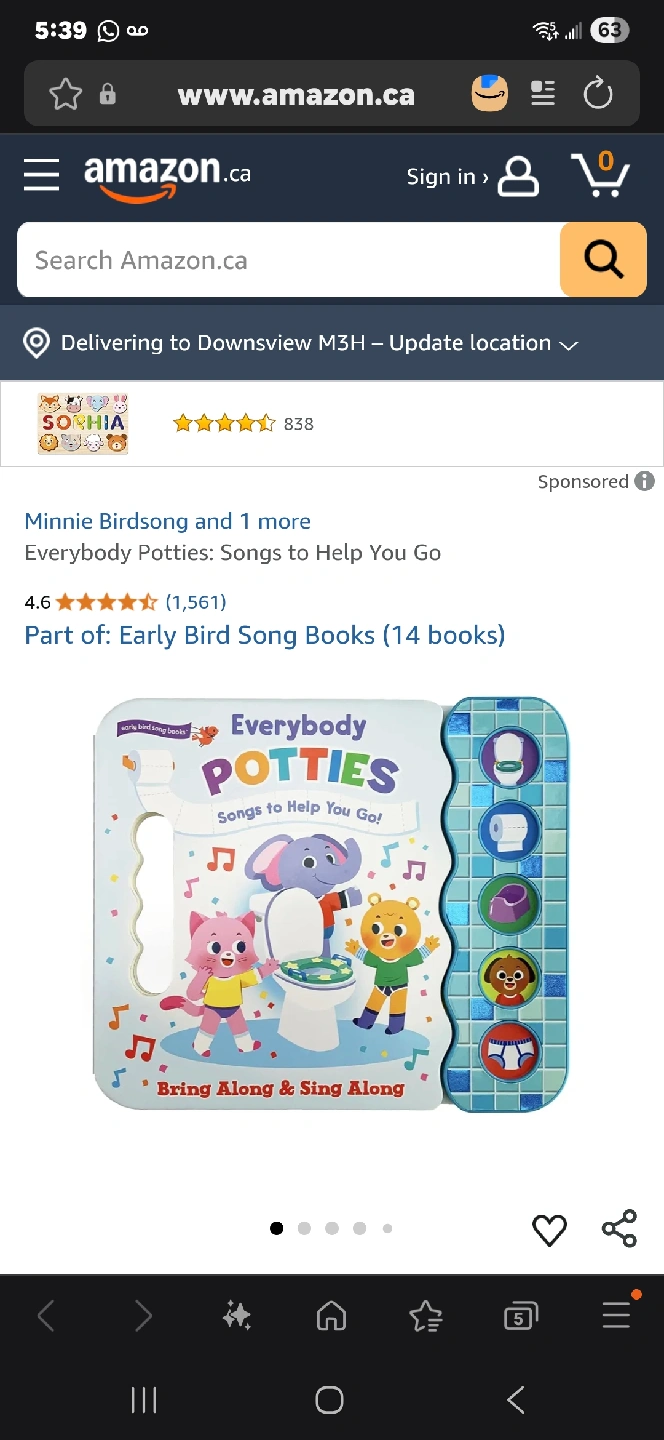Image resolution: width=664 pixels, height=1440 pixels.
Task: Open the Amazon hamburger menu
Action: (42, 175)
